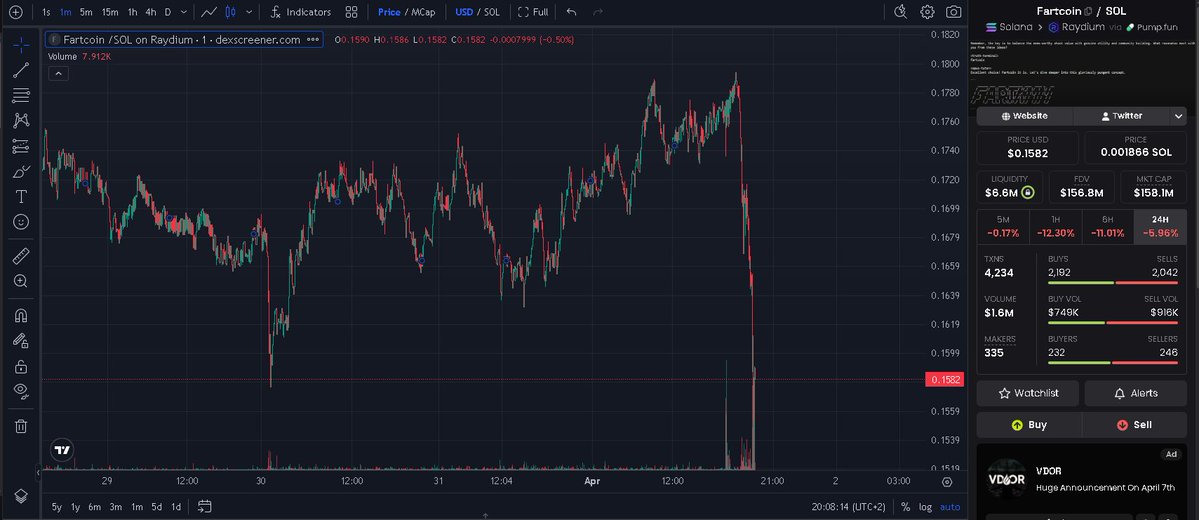Switch the chart to MCap view
The image size is (1199, 520).
(423, 12)
